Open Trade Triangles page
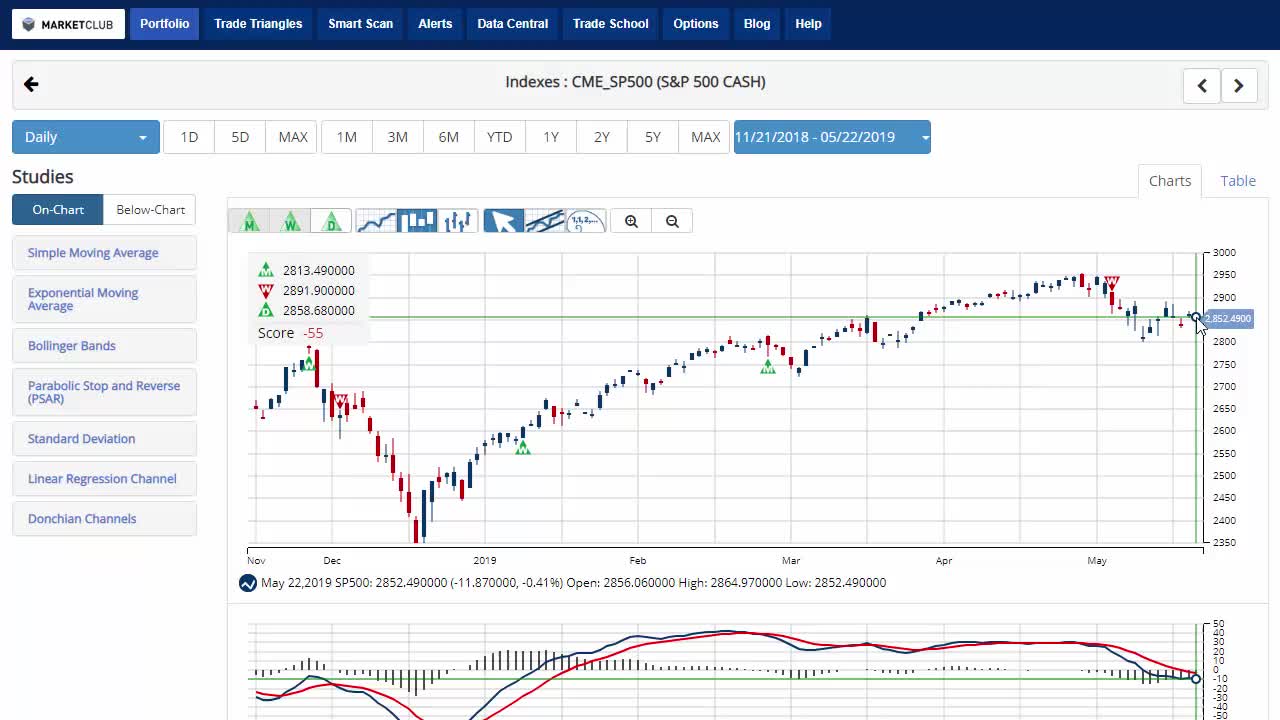This screenshot has height=720, width=1280. pyautogui.click(x=258, y=24)
